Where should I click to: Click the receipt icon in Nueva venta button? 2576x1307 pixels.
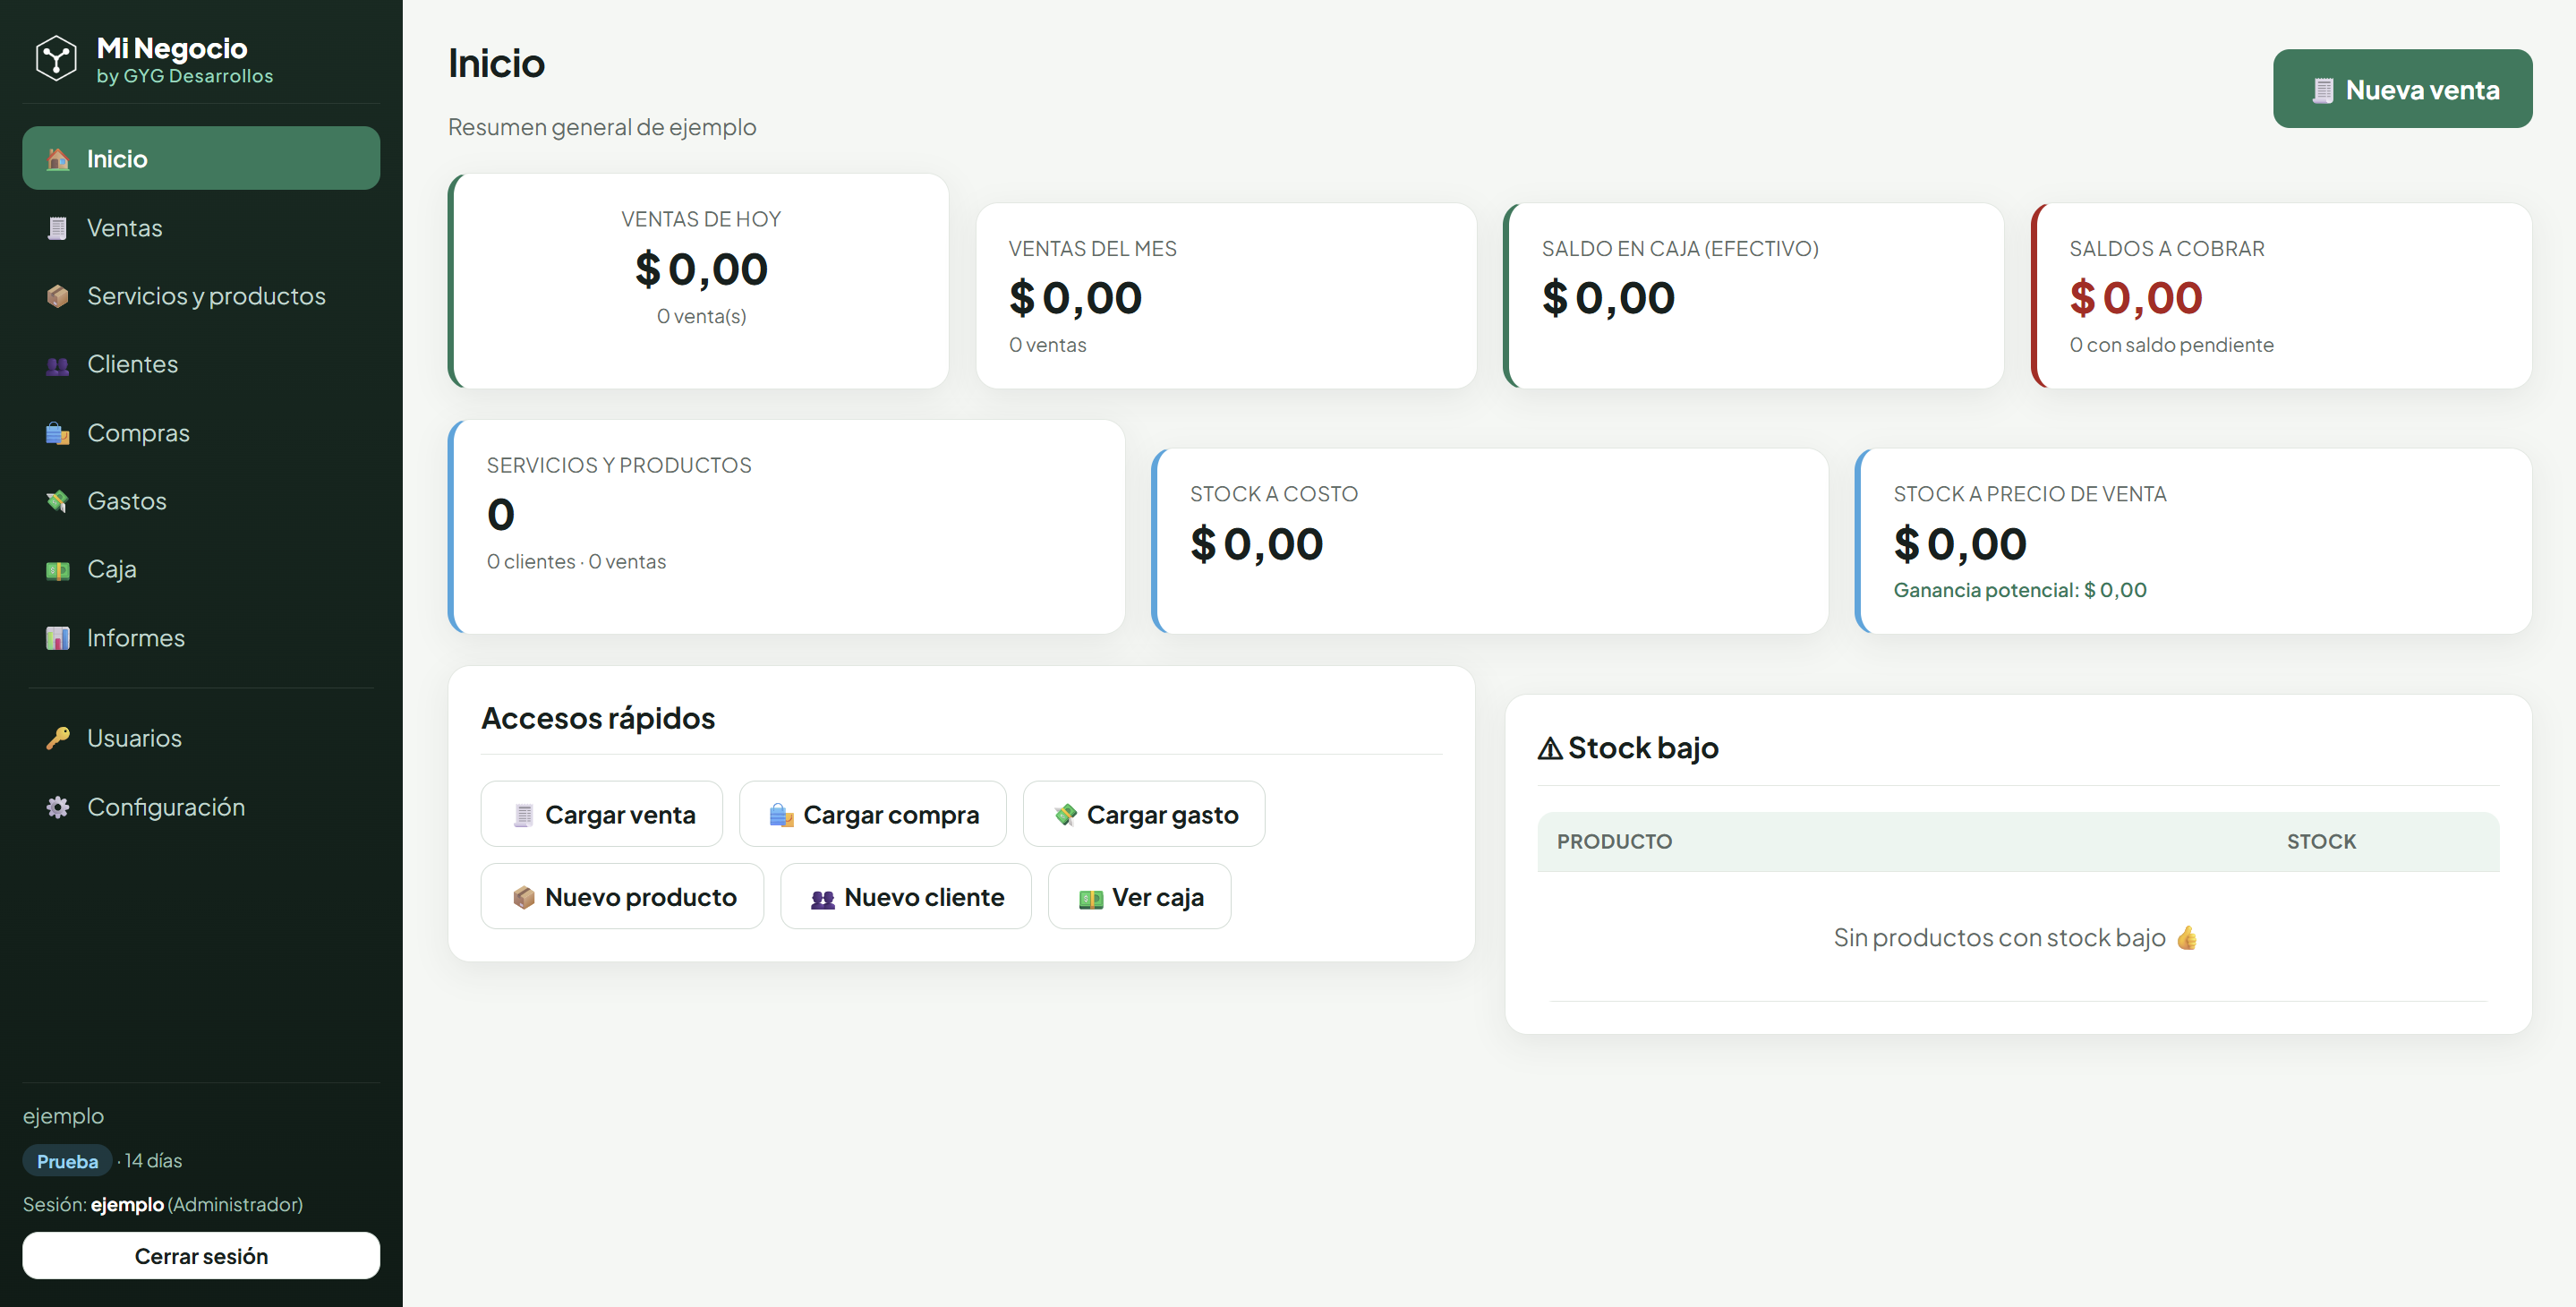tap(2322, 90)
